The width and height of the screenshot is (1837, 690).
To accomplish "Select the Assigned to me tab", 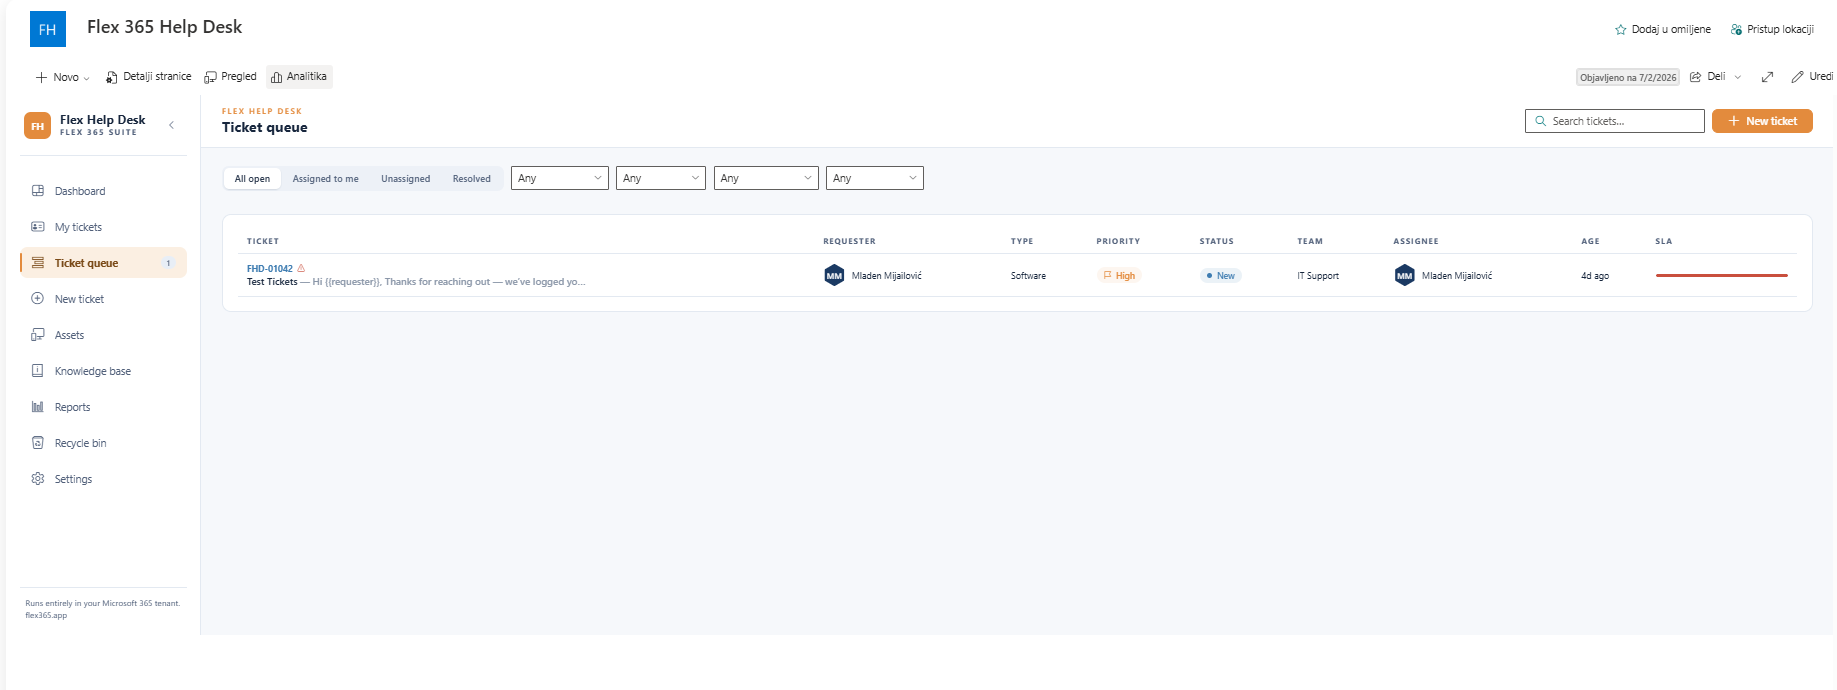I will 325,179.
